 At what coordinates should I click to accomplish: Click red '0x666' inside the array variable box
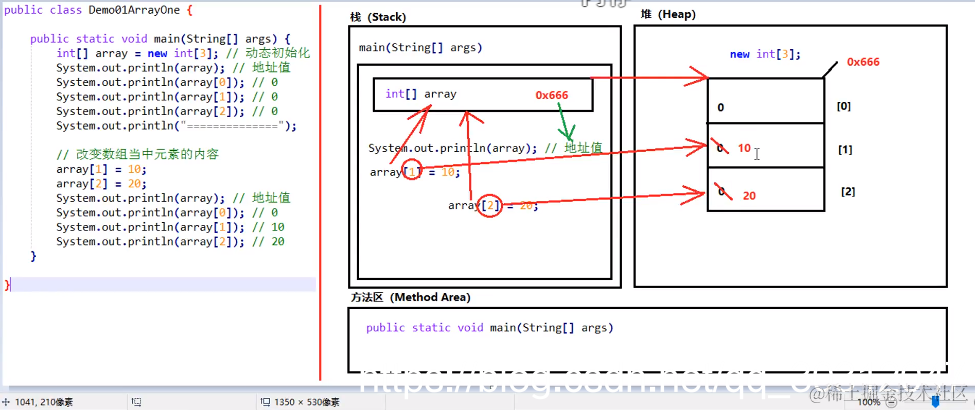pyautogui.click(x=552, y=95)
